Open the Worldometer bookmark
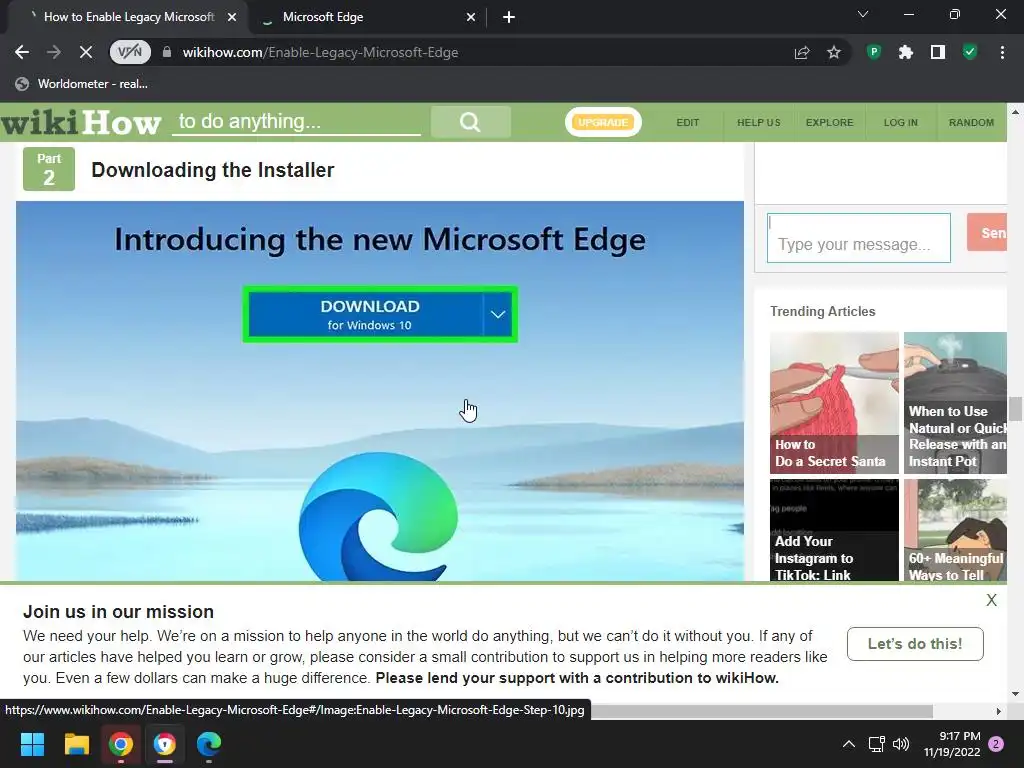The image size is (1024, 768). pos(82,84)
